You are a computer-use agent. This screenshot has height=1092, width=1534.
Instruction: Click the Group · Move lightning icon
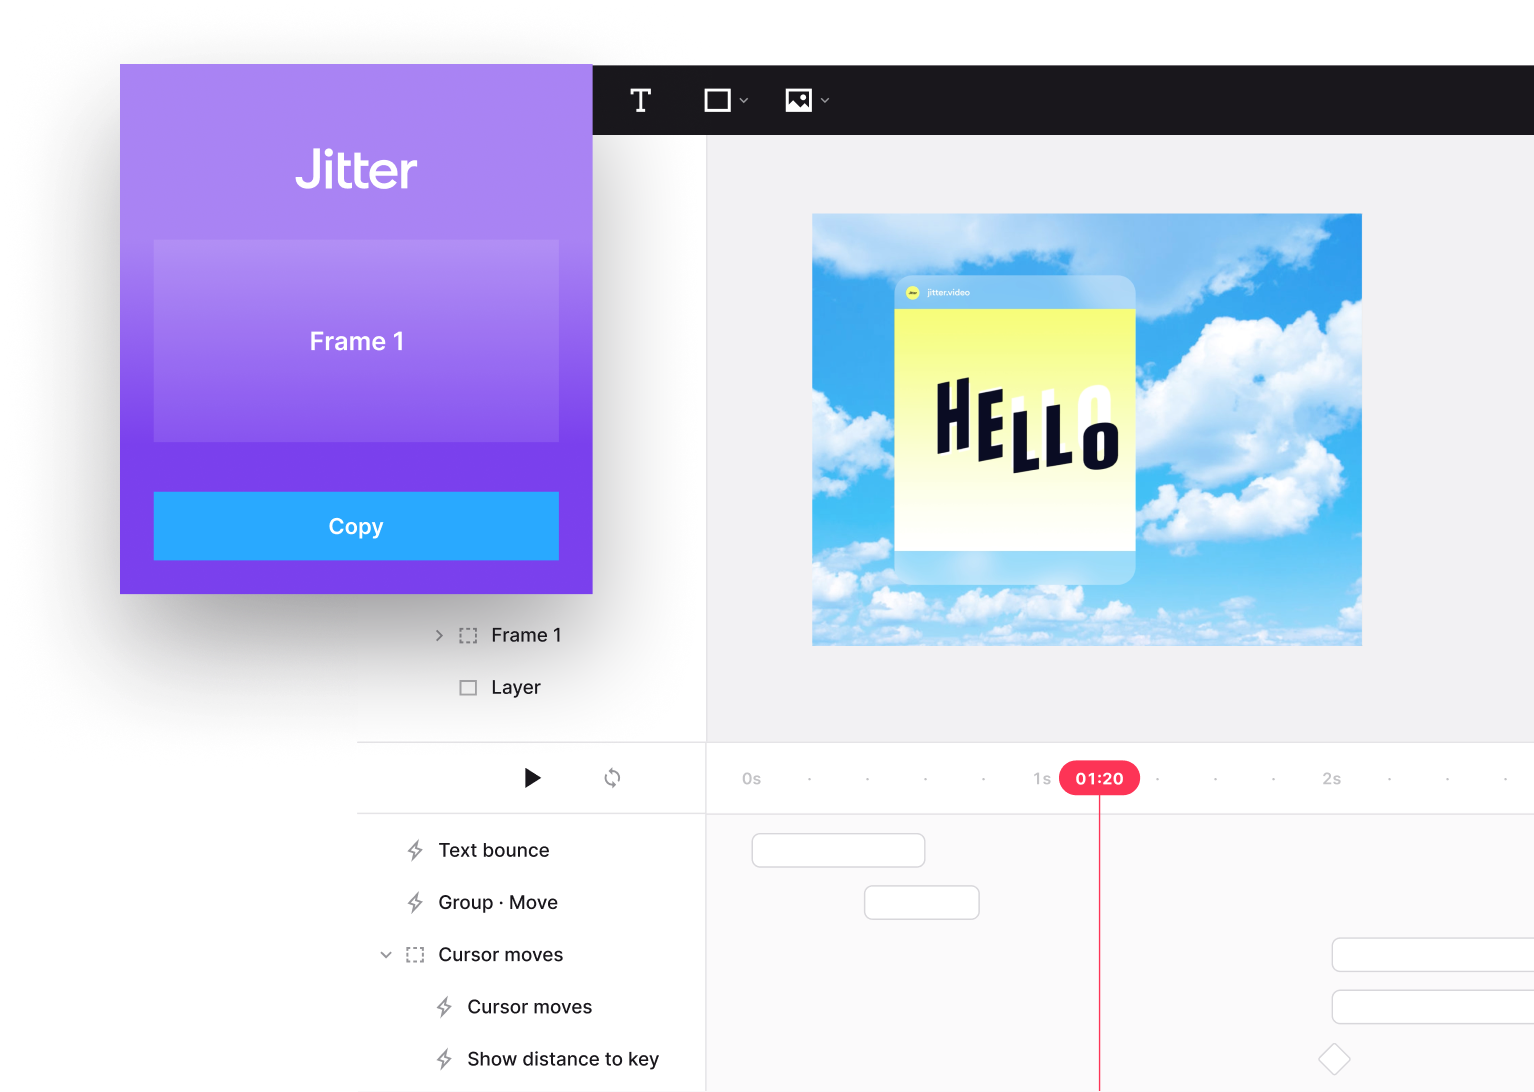coord(415,903)
